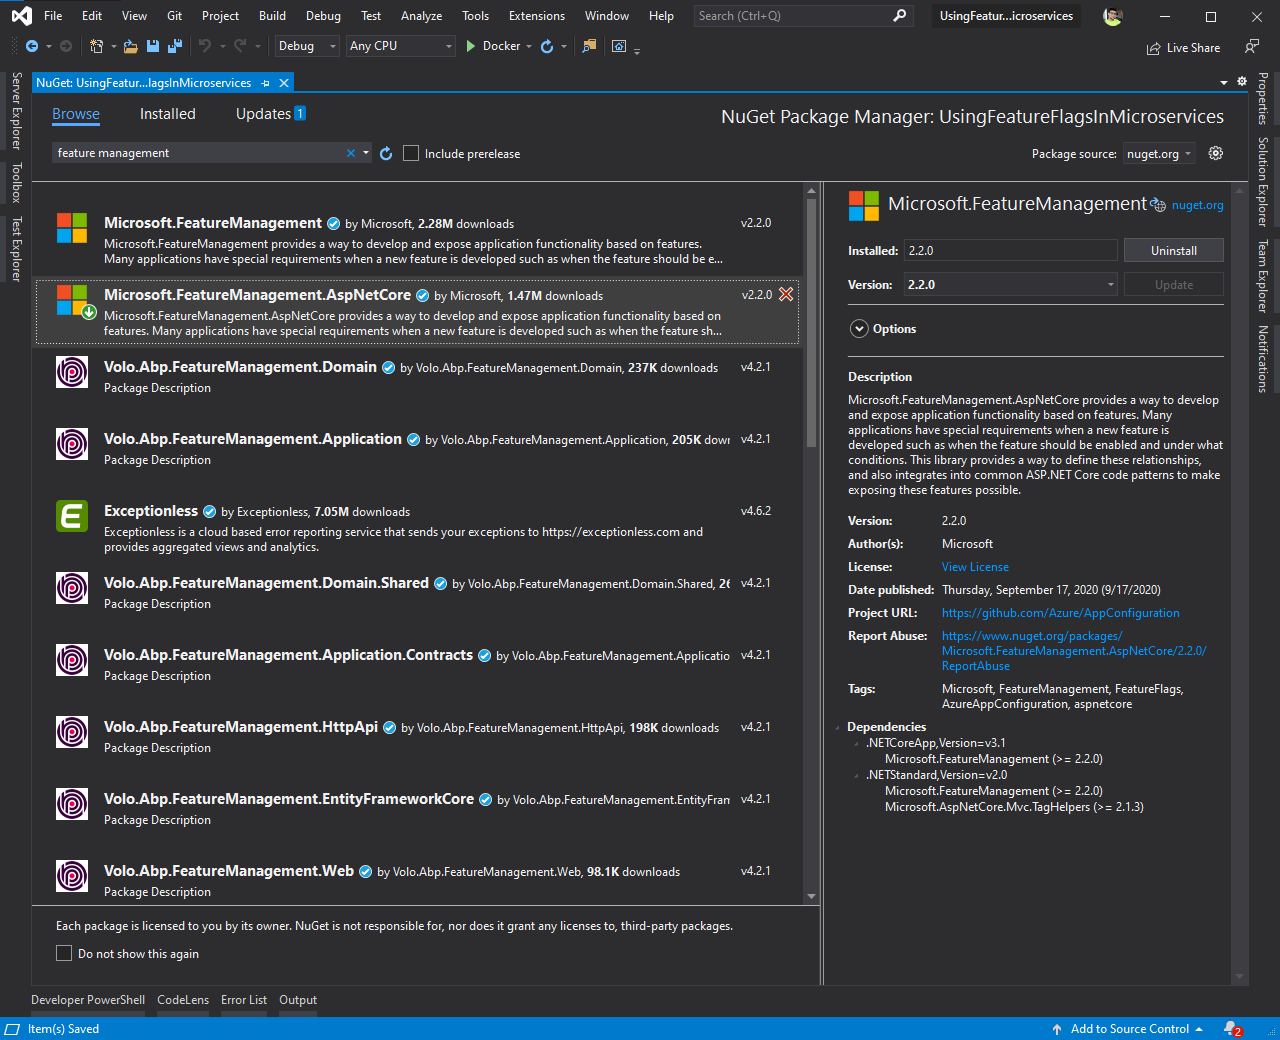Click the Open File folder icon
This screenshot has width=1280, height=1040.
coord(131,46)
